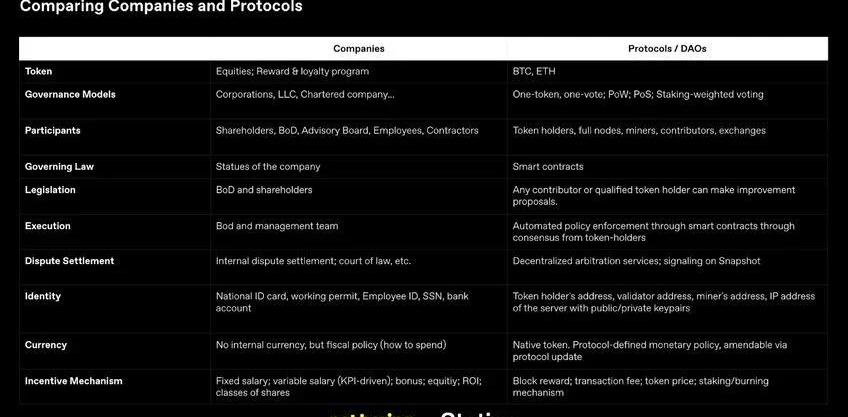Select the 'Companies' column header

point(358,48)
